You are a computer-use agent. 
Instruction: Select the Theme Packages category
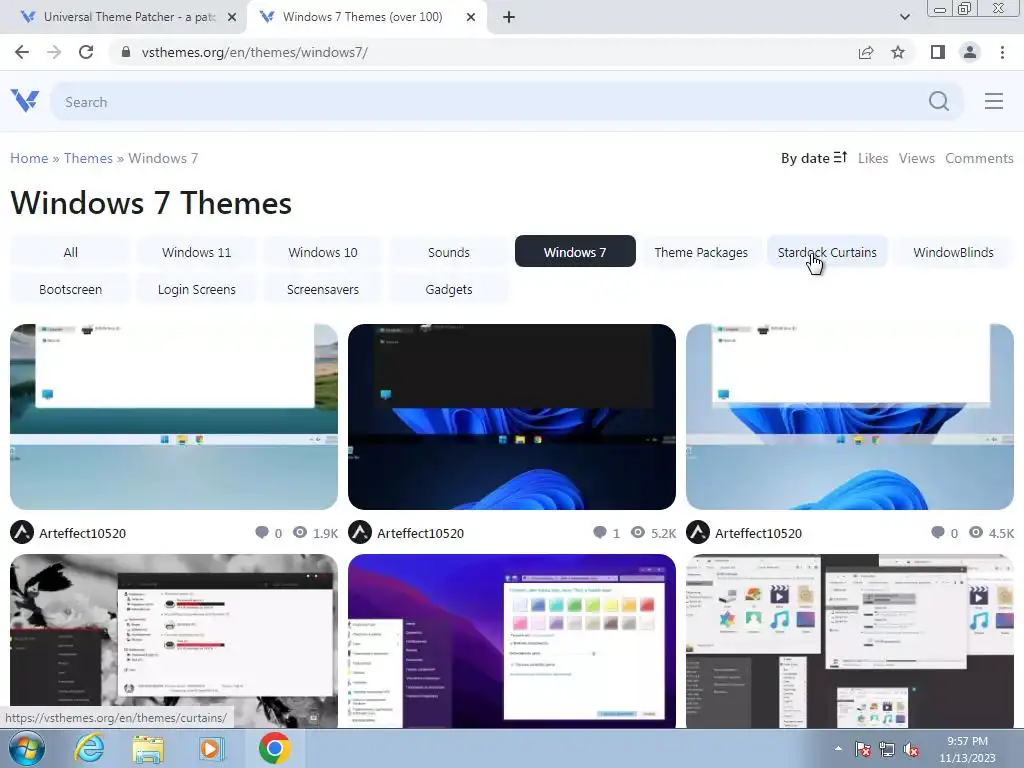[x=701, y=252]
